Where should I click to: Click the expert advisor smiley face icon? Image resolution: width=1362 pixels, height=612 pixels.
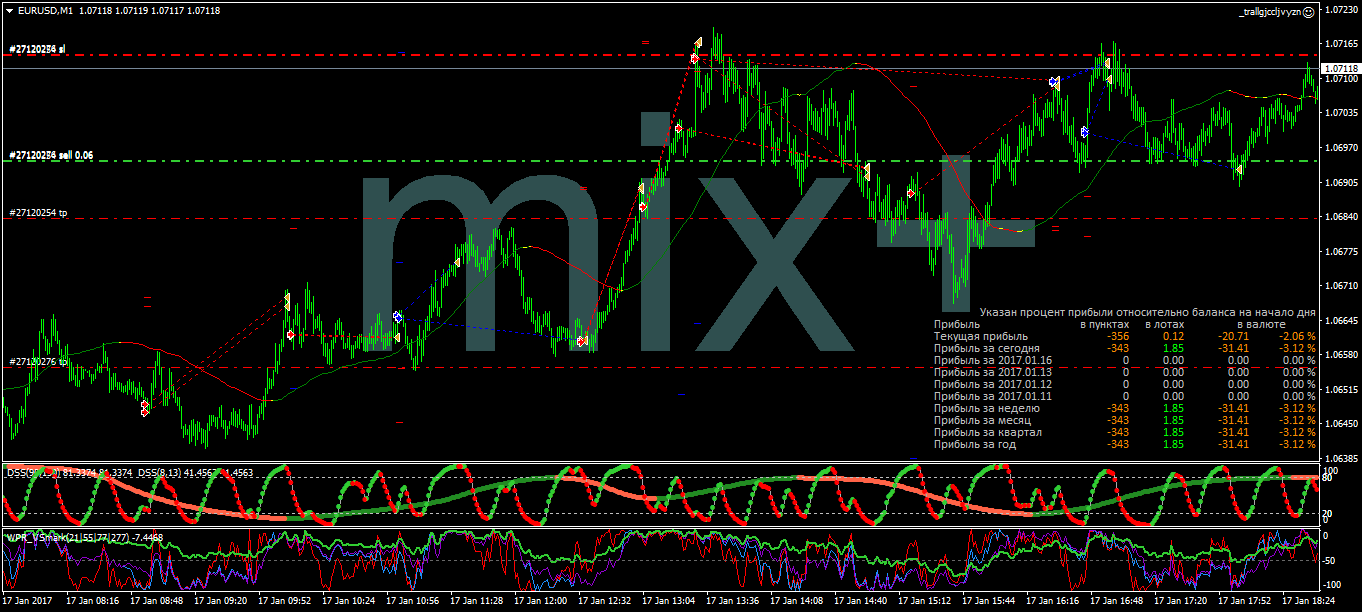coord(1306,12)
